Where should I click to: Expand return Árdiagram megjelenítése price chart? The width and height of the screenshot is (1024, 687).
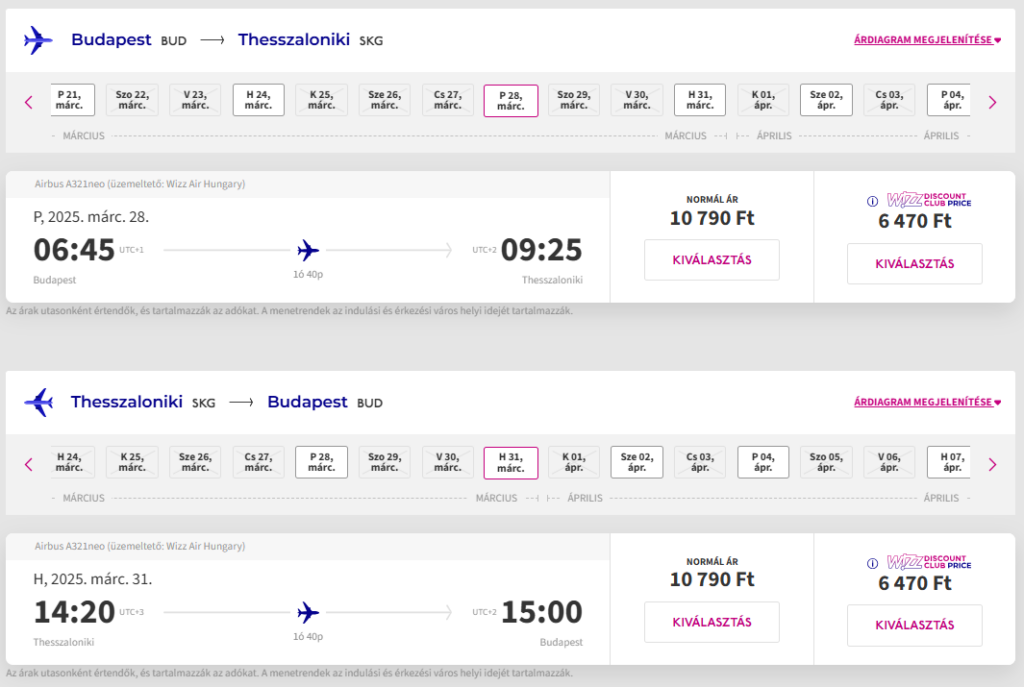tap(927, 402)
